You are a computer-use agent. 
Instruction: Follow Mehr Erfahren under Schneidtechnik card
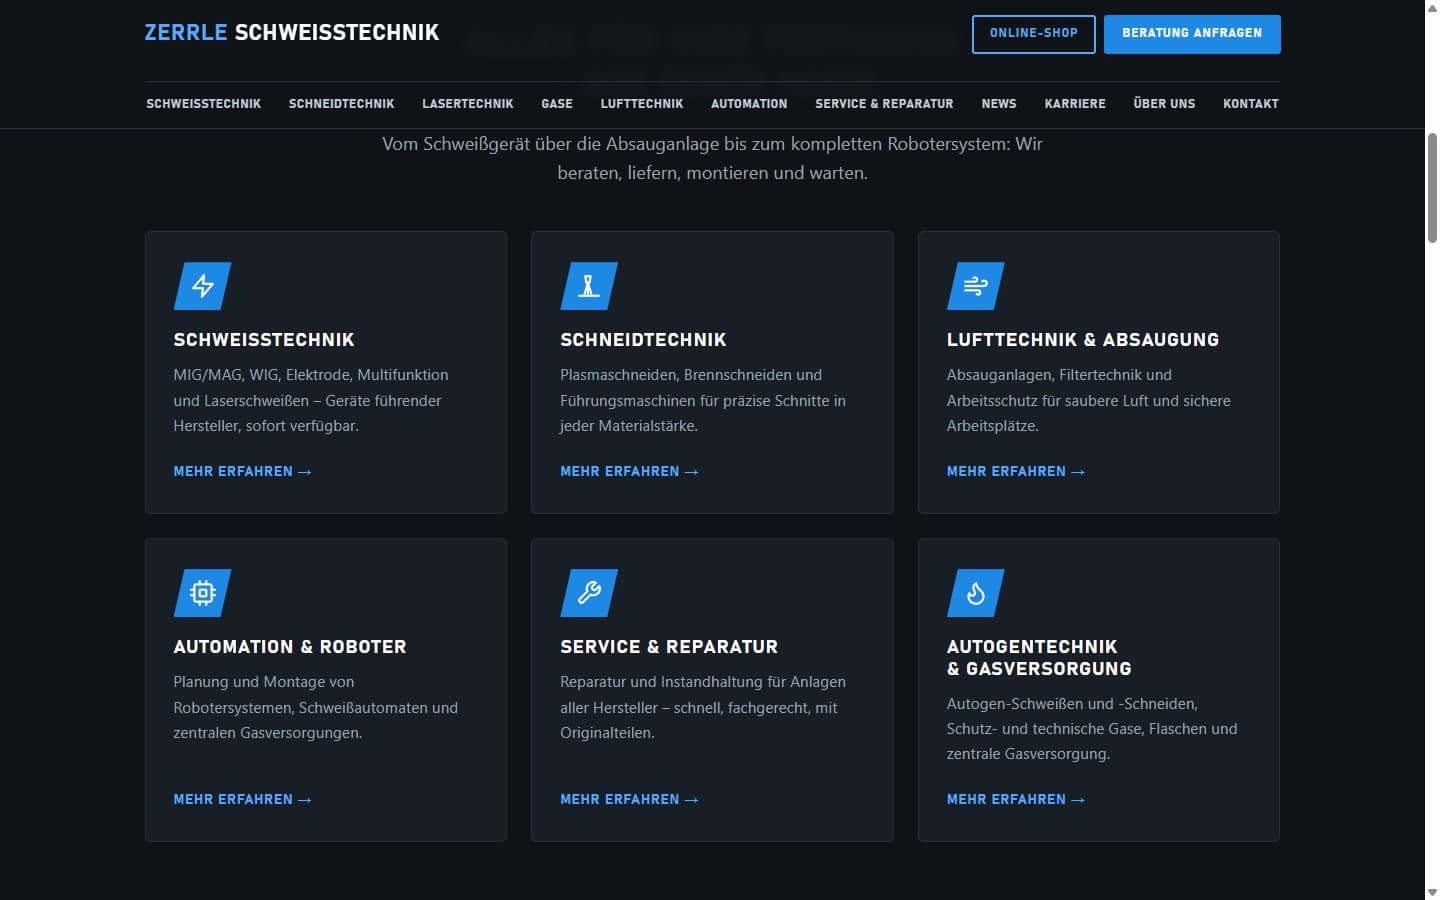pyautogui.click(x=629, y=471)
